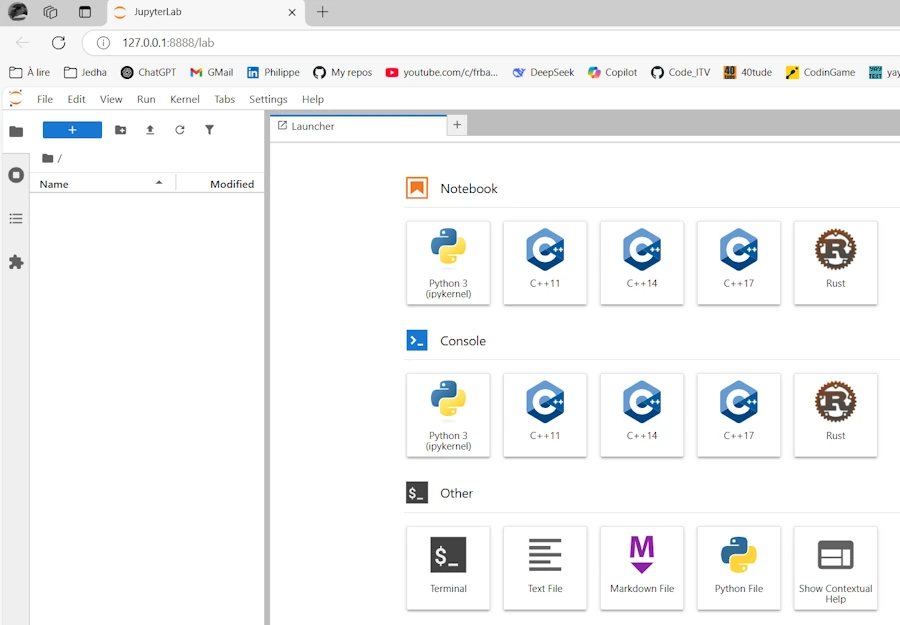The image size is (900, 625).
Task: Open the youtube.com bookmark
Action: click(441, 72)
